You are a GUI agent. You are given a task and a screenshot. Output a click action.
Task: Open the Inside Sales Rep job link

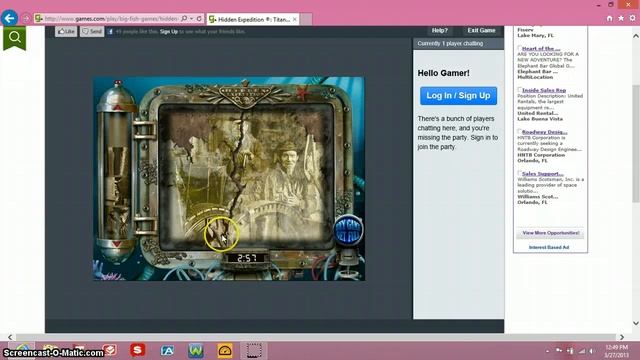[x=544, y=90]
